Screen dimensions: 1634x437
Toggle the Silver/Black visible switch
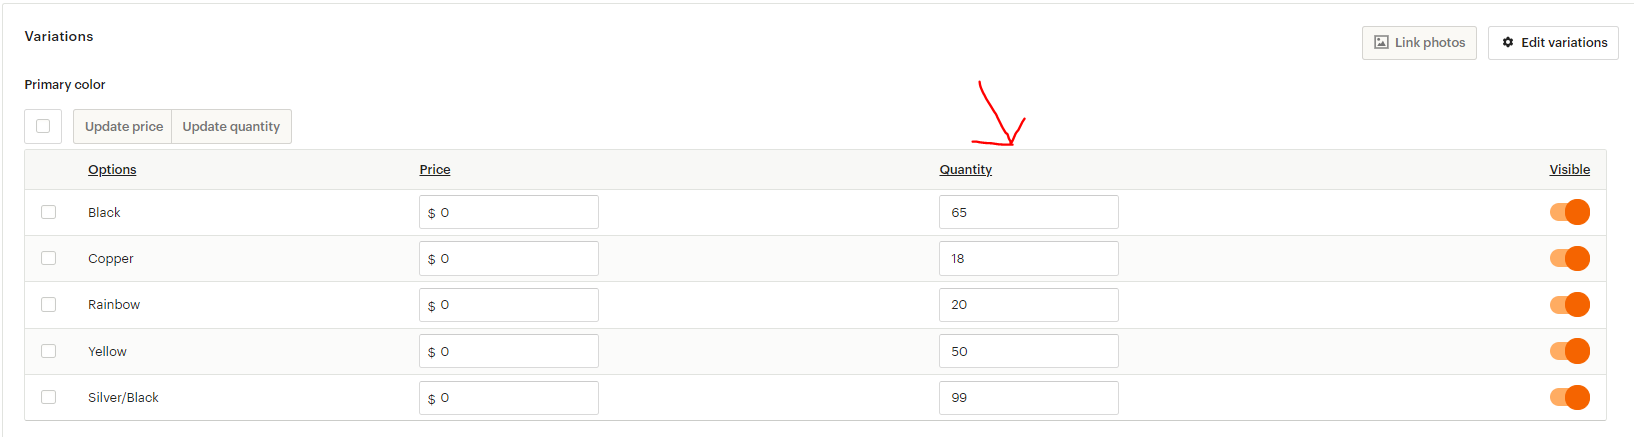tap(1570, 397)
